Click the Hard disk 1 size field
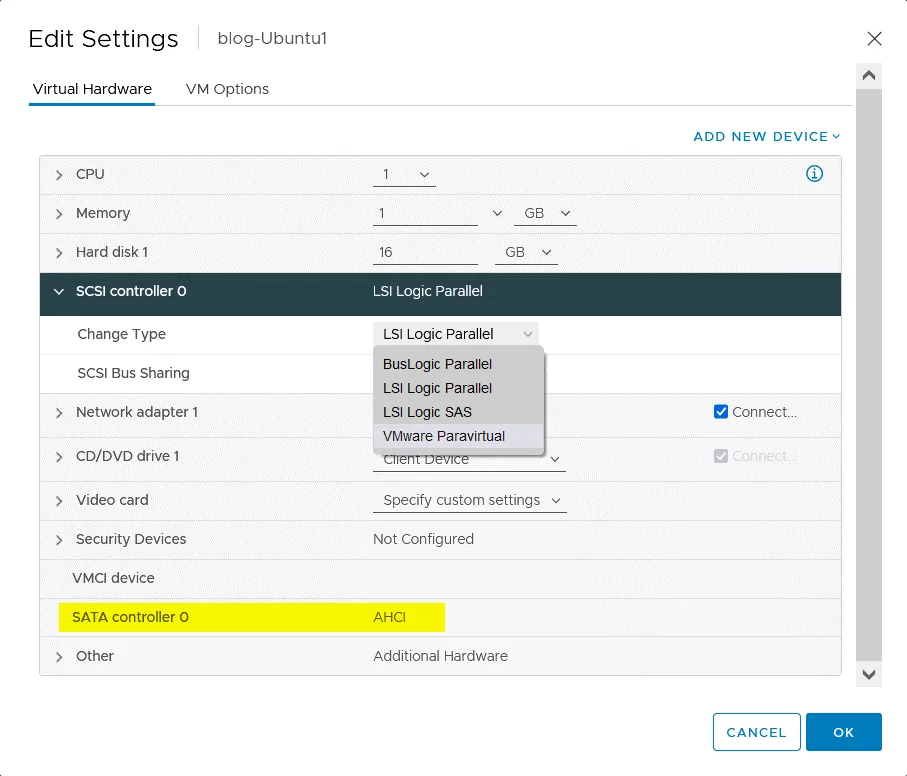This screenshot has height=776, width=907. [424, 253]
